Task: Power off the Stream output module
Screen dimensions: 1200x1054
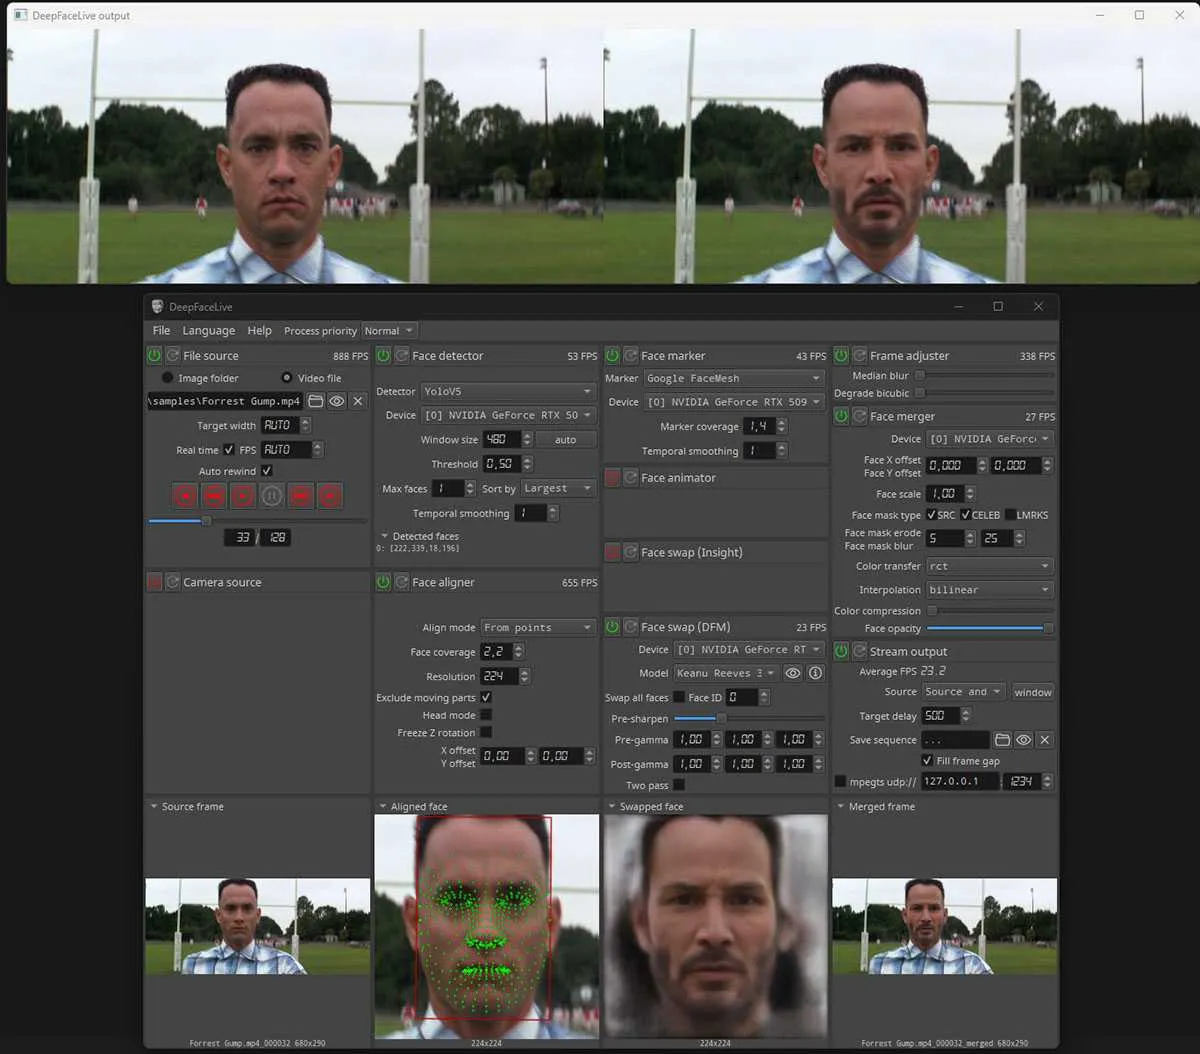Action: [x=841, y=651]
